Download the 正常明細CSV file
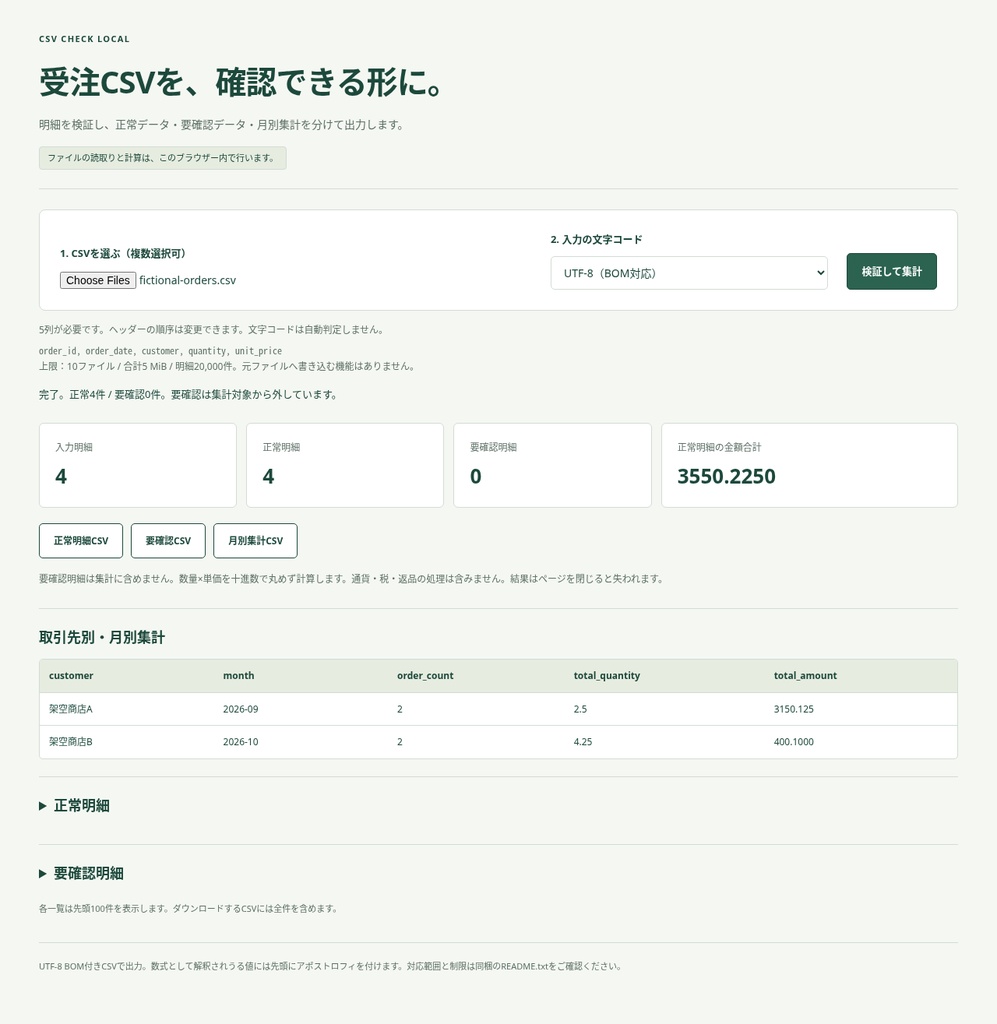 pos(81,541)
